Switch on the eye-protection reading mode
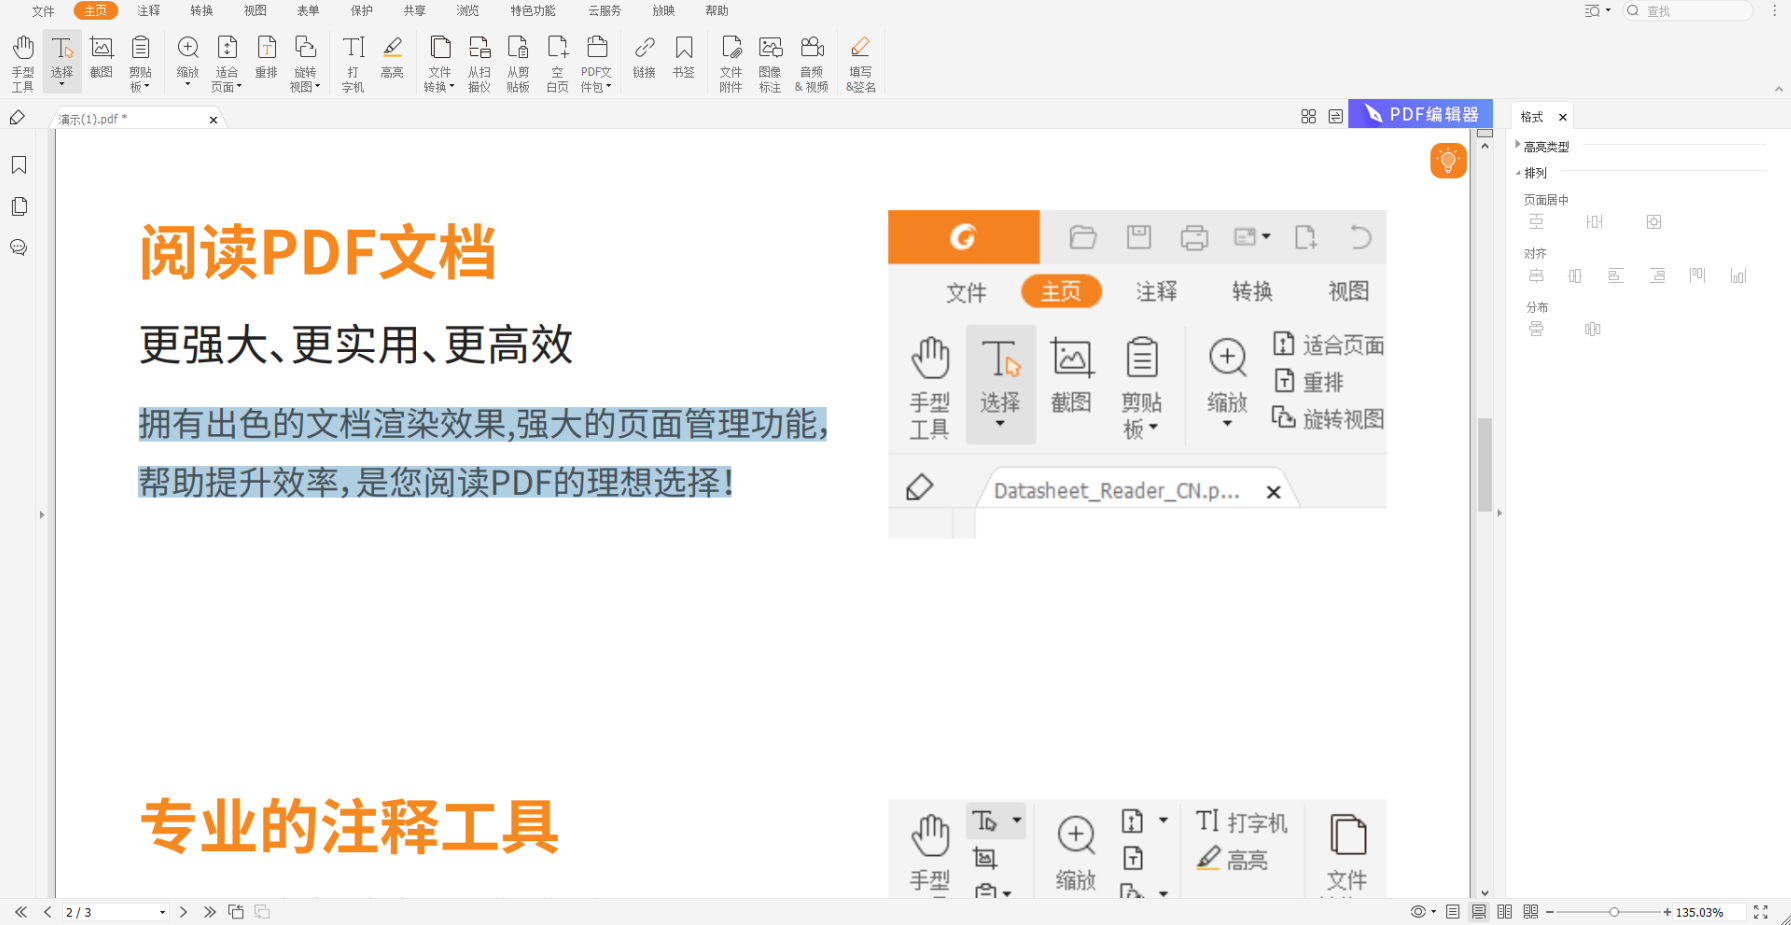Viewport: 1791px width, 925px height. (x=1417, y=911)
